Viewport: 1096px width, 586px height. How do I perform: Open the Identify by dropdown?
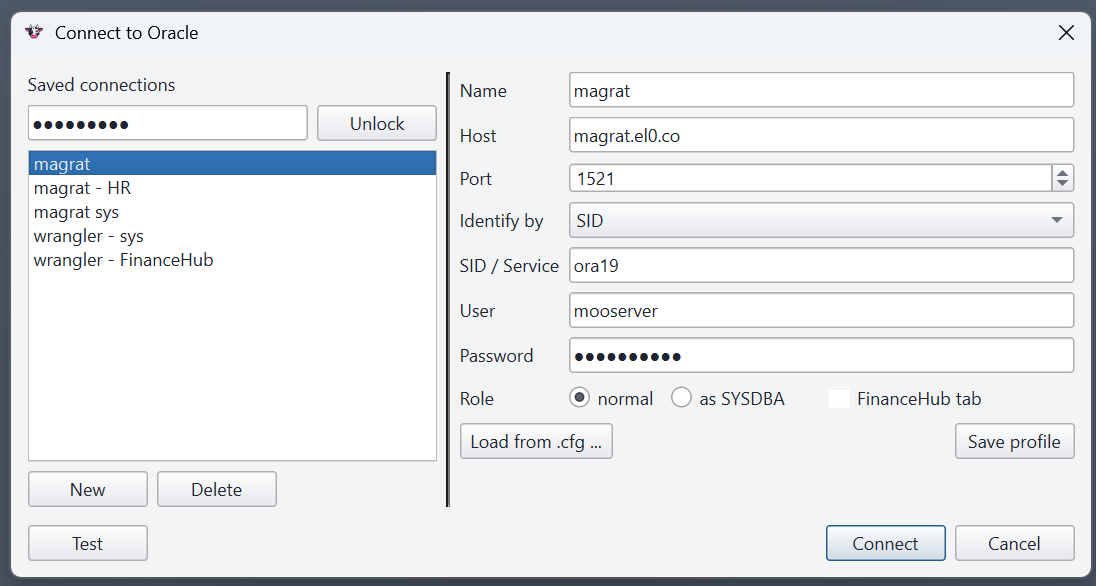pyautogui.click(x=821, y=221)
